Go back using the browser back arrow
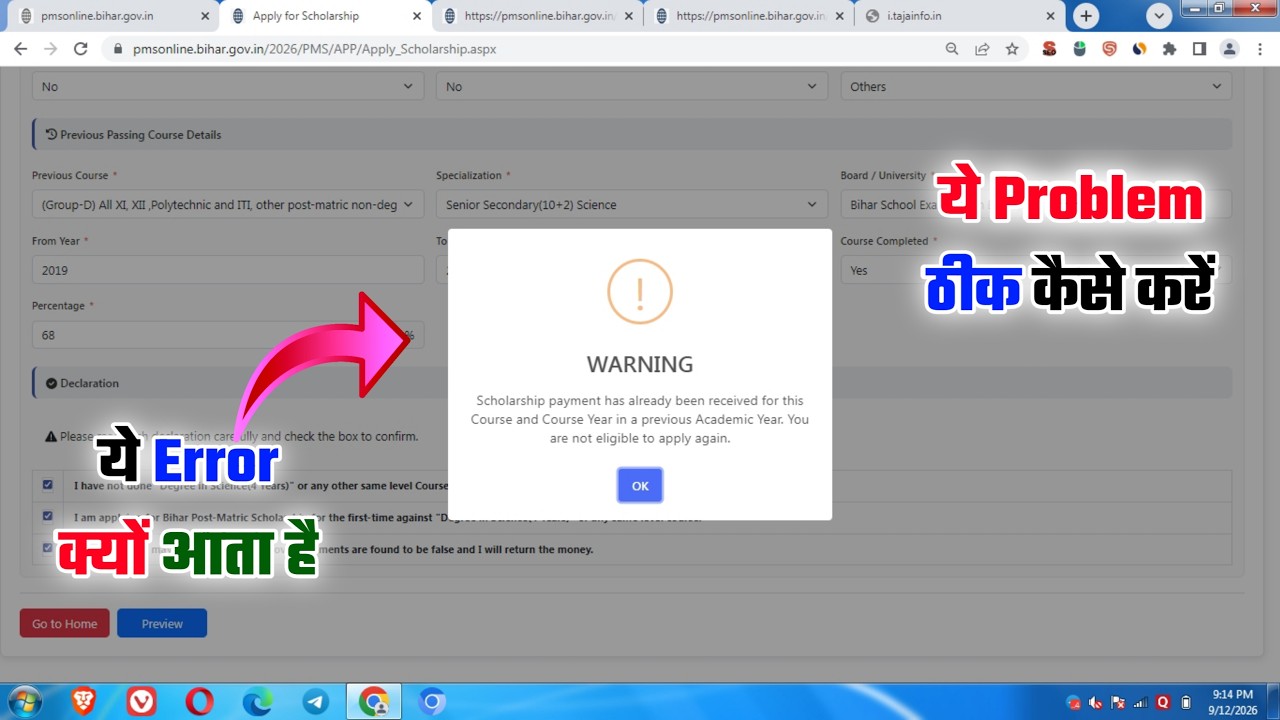Screen dimensions: 1280x720 pyautogui.click(x=20, y=48)
